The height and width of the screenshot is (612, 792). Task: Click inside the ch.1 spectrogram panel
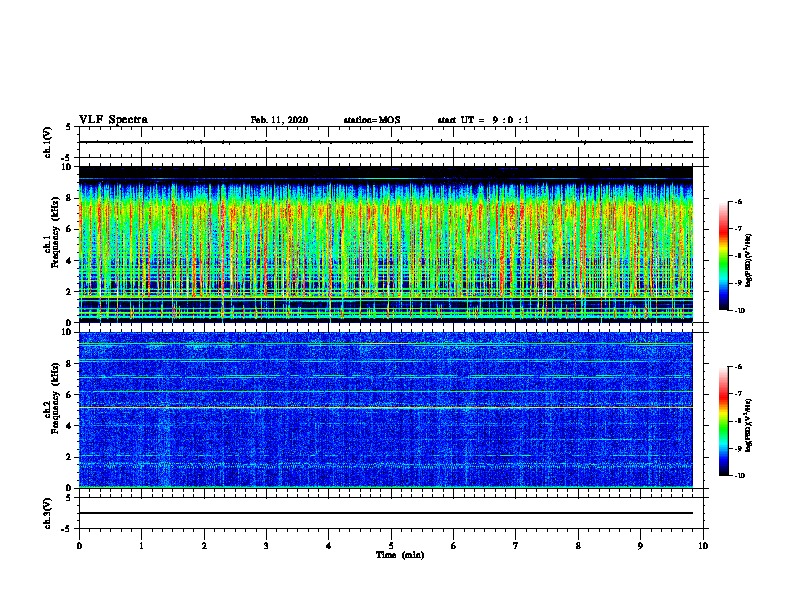click(x=386, y=244)
